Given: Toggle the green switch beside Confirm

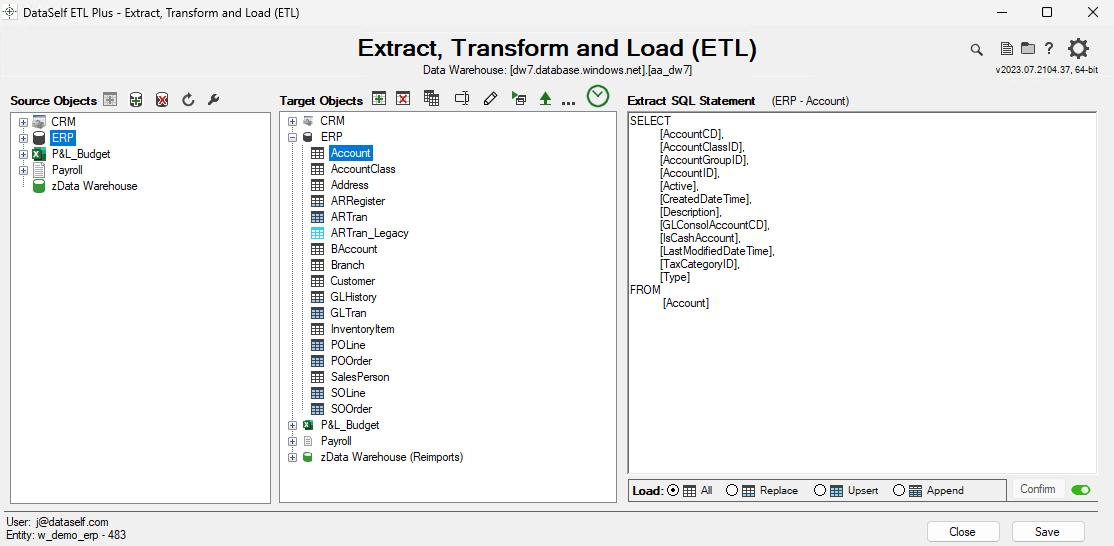Looking at the screenshot, I should [x=1080, y=490].
